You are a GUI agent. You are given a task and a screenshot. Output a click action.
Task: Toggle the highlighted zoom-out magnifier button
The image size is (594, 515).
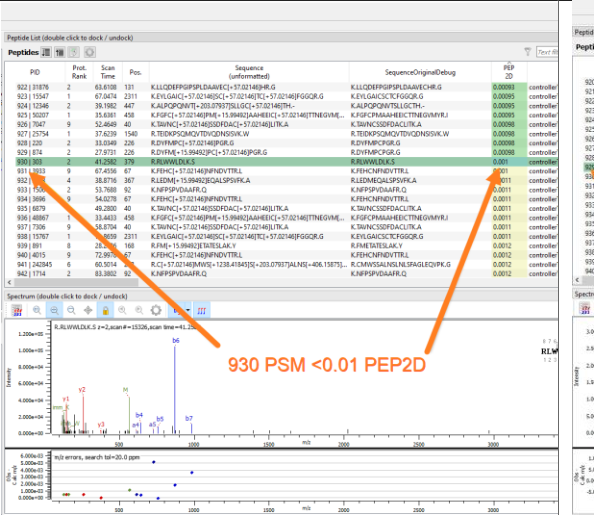point(54,310)
